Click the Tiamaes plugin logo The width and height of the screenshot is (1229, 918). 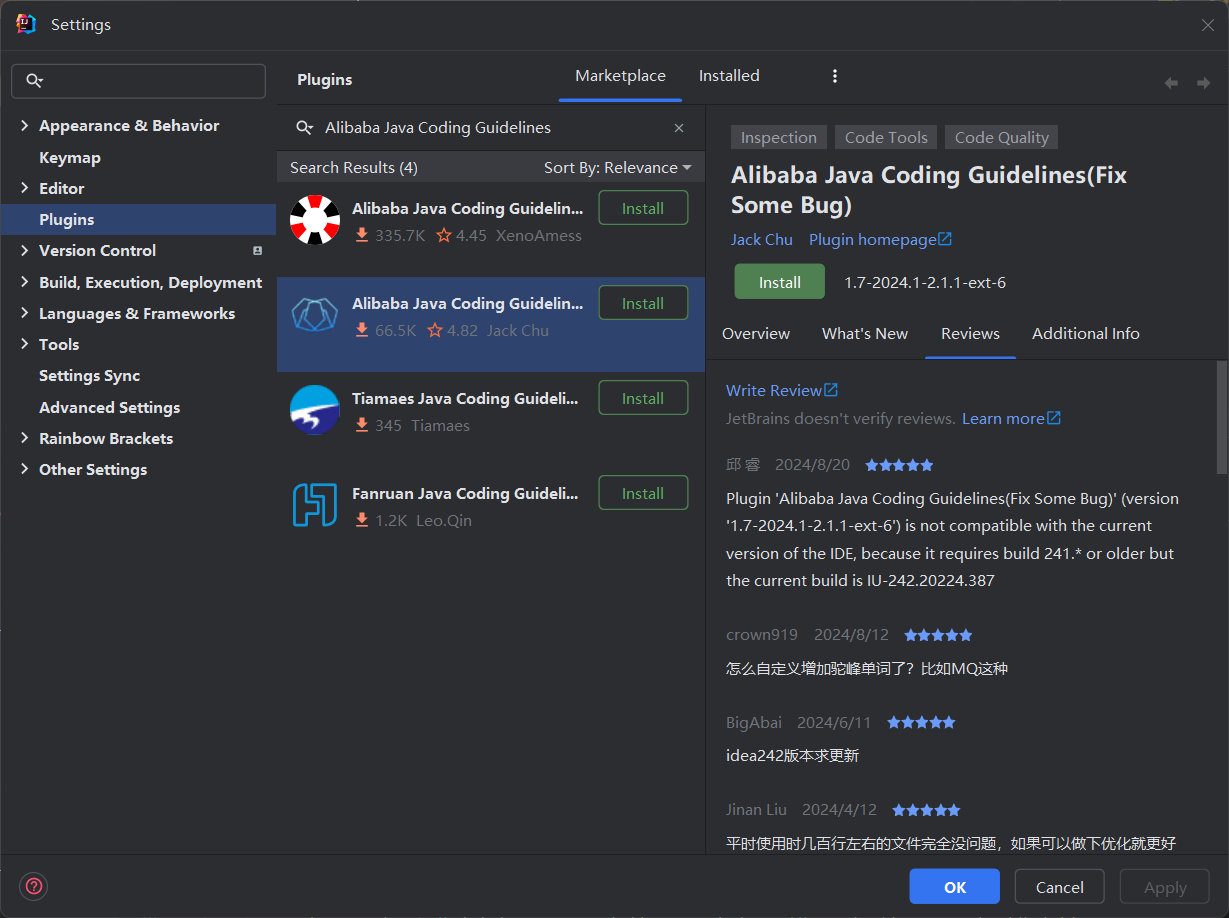coord(315,410)
